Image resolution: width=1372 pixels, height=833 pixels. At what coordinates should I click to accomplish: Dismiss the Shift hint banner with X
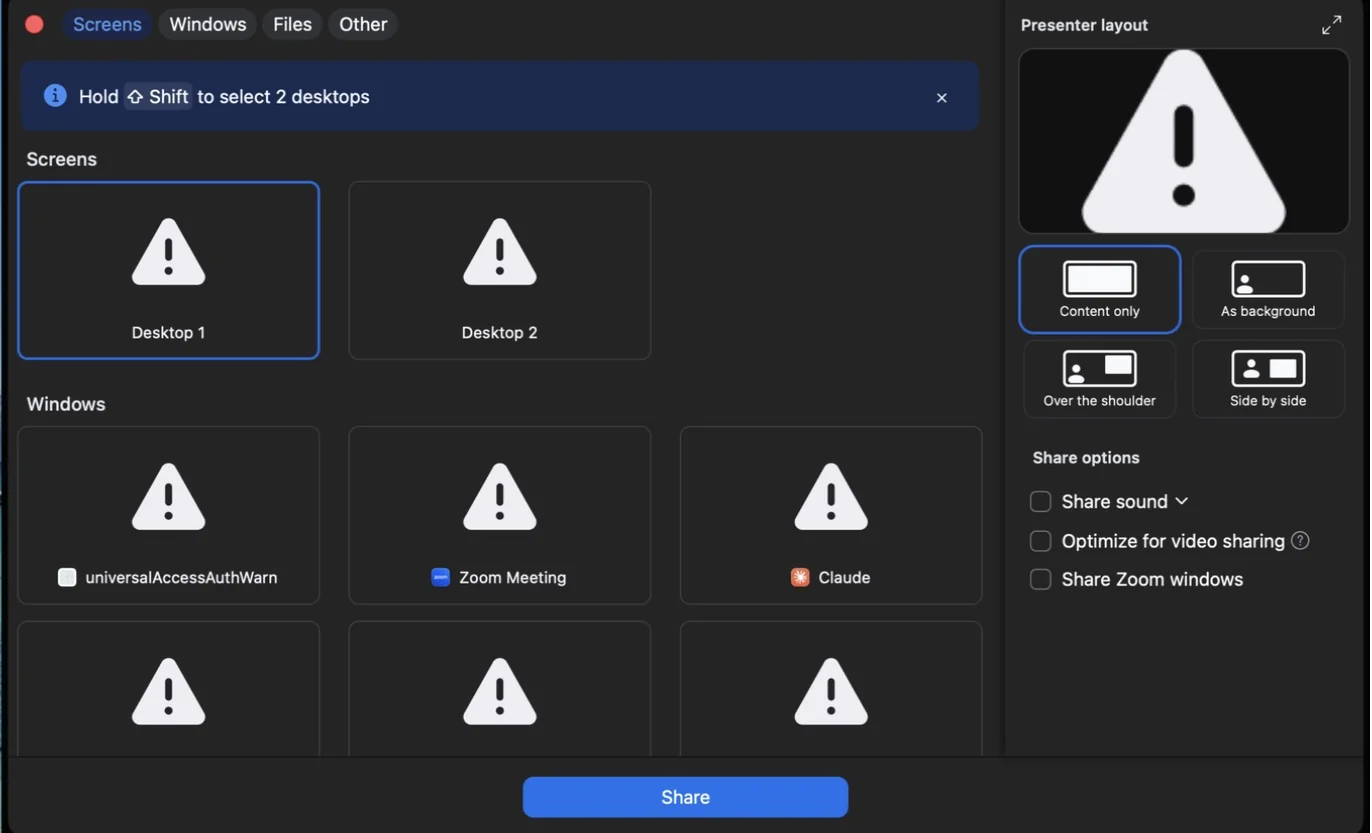click(941, 98)
